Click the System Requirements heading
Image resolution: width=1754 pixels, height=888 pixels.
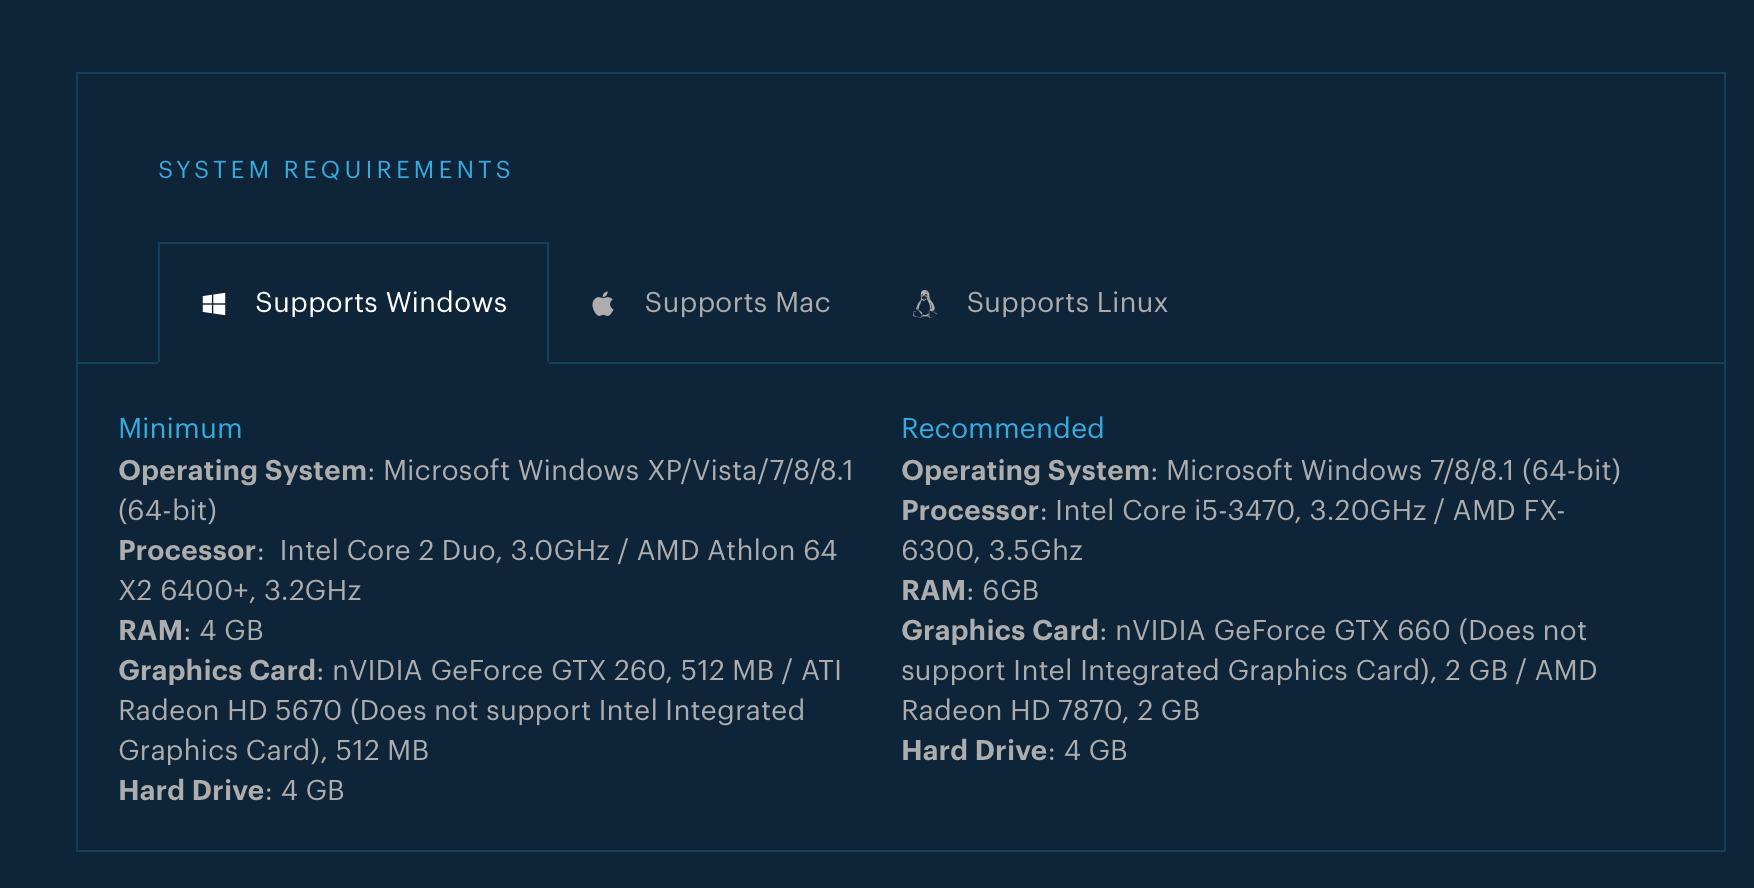tap(335, 170)
